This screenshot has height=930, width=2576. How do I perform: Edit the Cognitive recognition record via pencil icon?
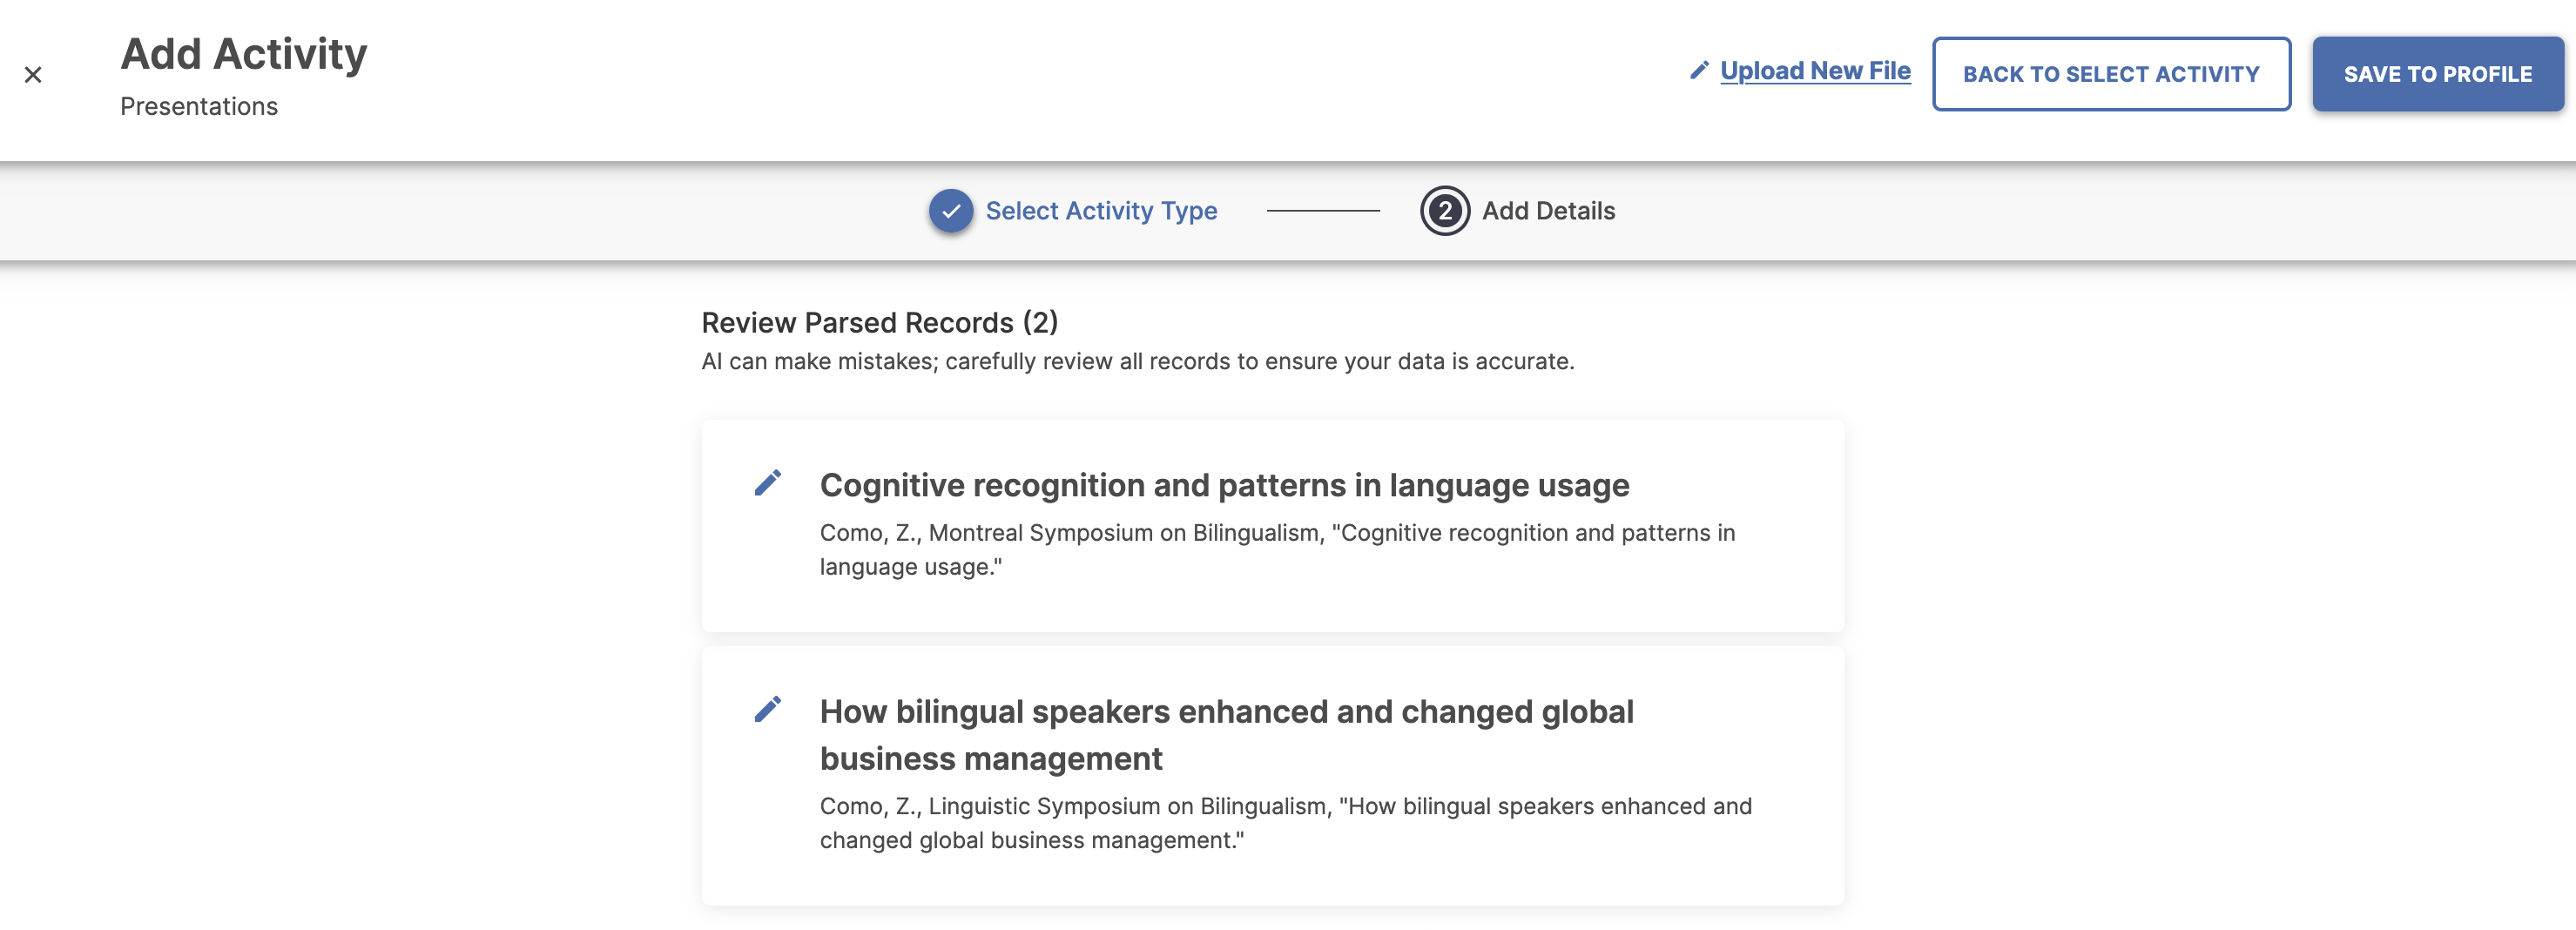[768, 483]
